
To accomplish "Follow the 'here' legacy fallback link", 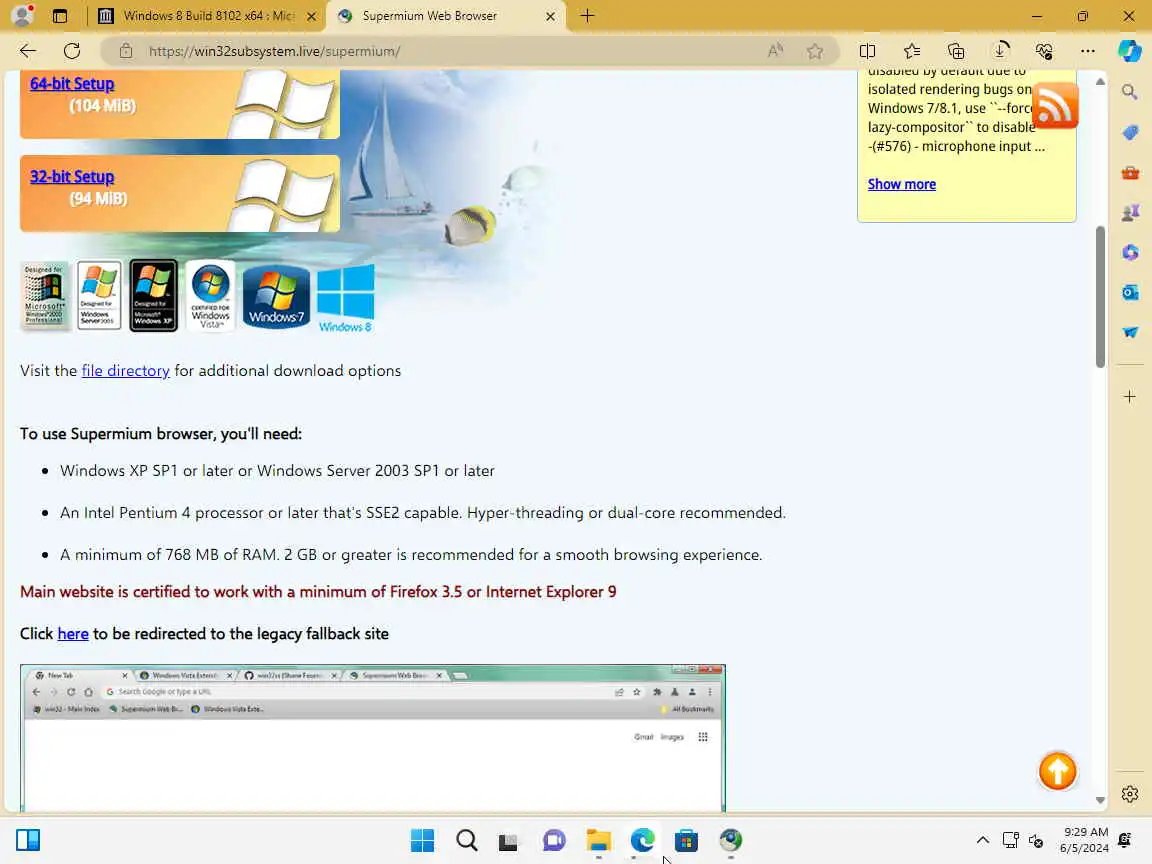I will click(73, 633).
